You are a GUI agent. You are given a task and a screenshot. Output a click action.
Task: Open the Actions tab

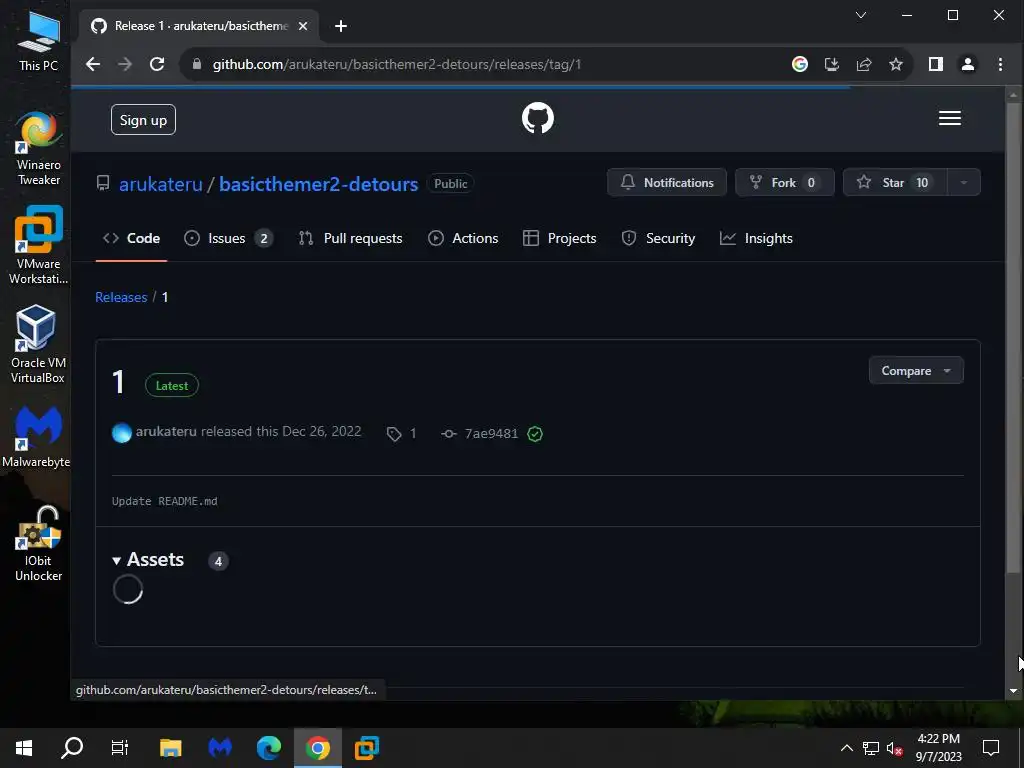pyautogui.click(x=463, y=238)
